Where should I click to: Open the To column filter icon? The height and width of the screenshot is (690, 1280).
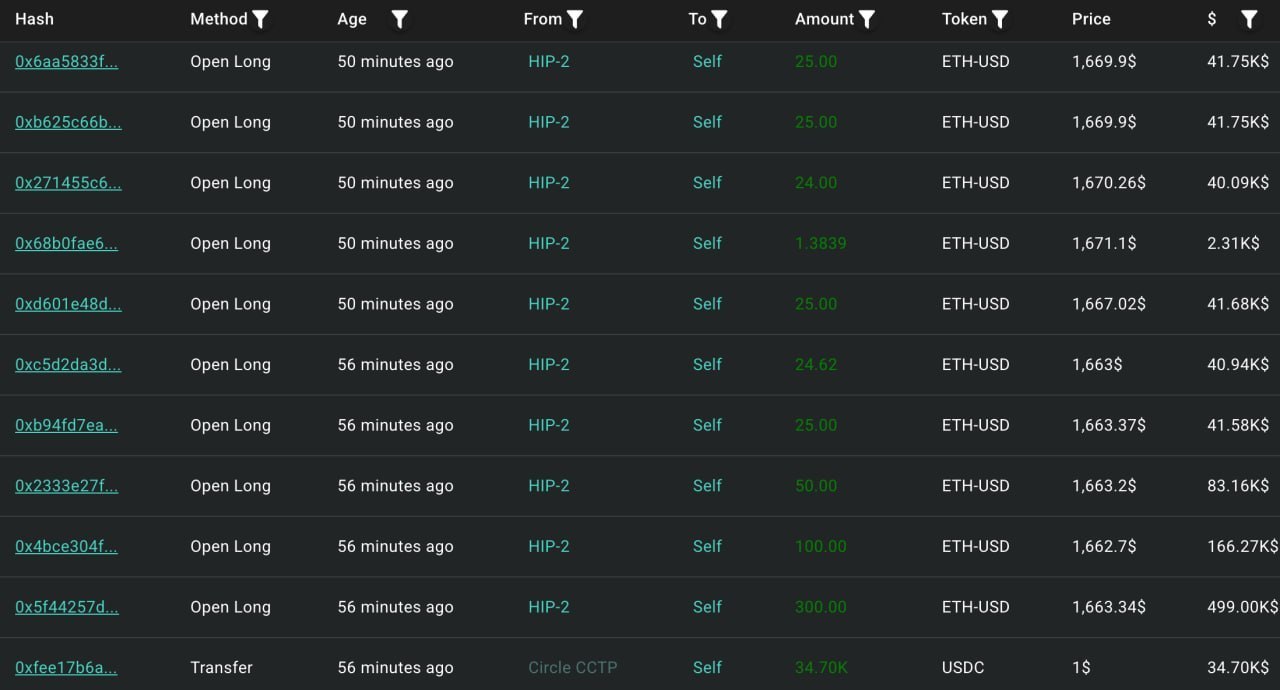(719, 19)
